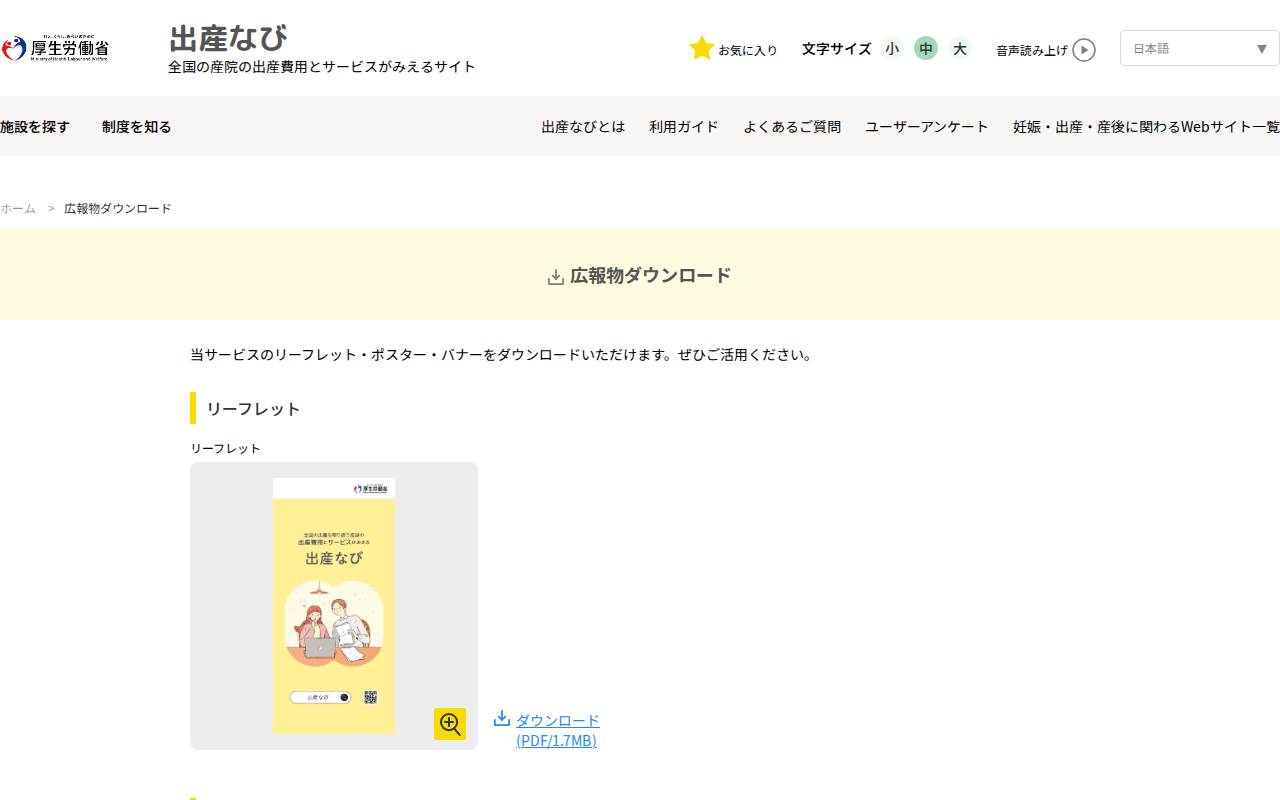Click the leaflet preview thumbnail
This screenshot has height=800, width=1280.
[334, 606]
